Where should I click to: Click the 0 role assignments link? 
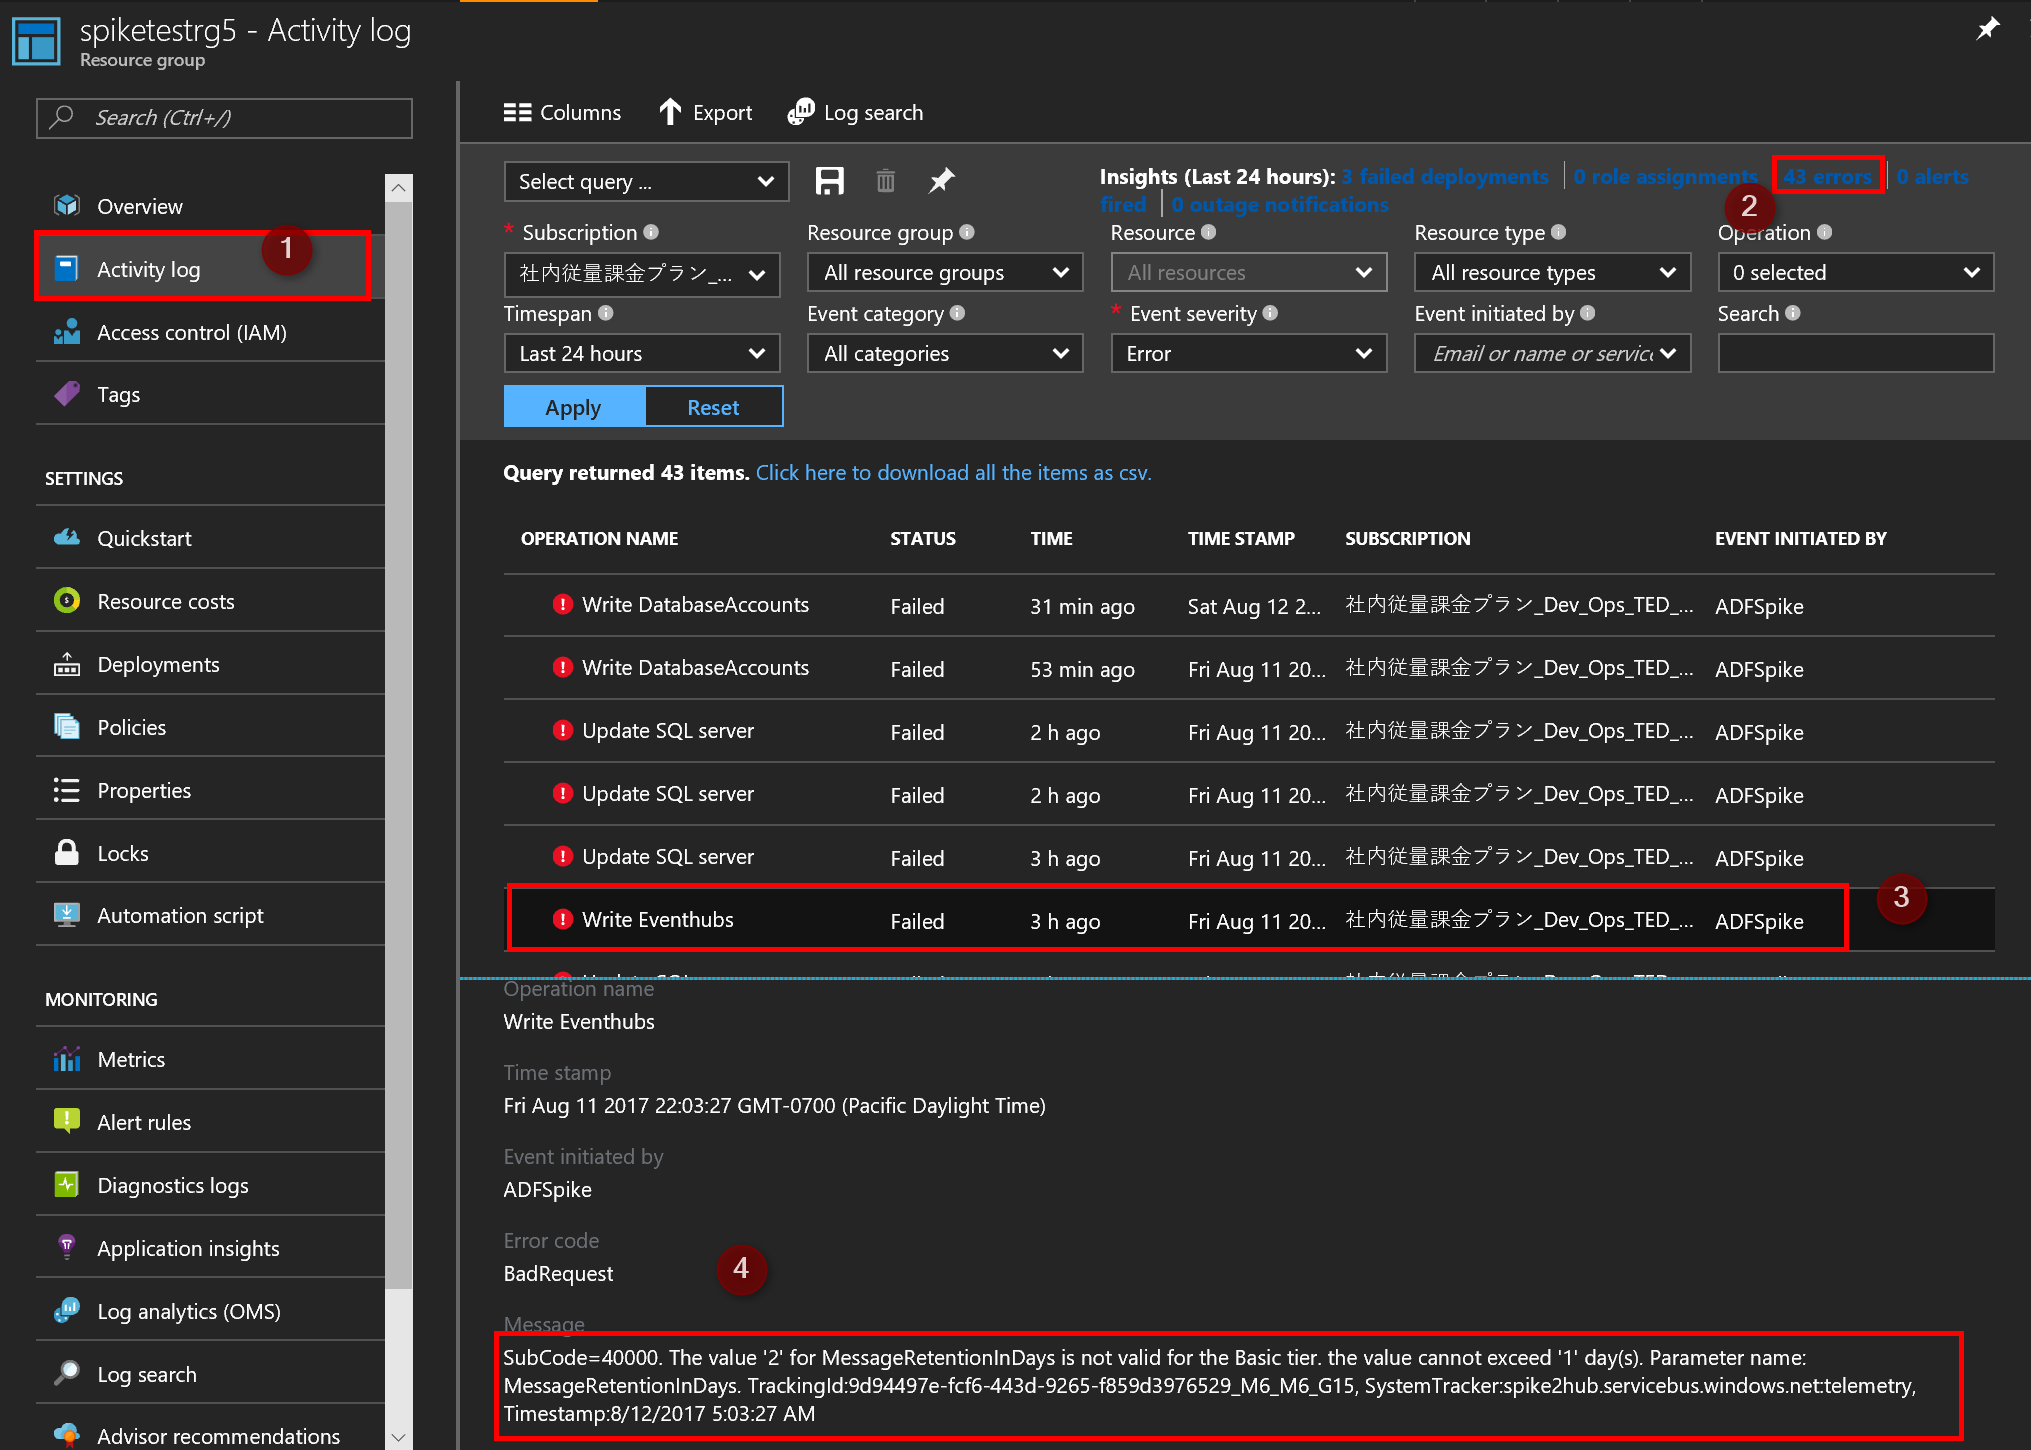1665,176
